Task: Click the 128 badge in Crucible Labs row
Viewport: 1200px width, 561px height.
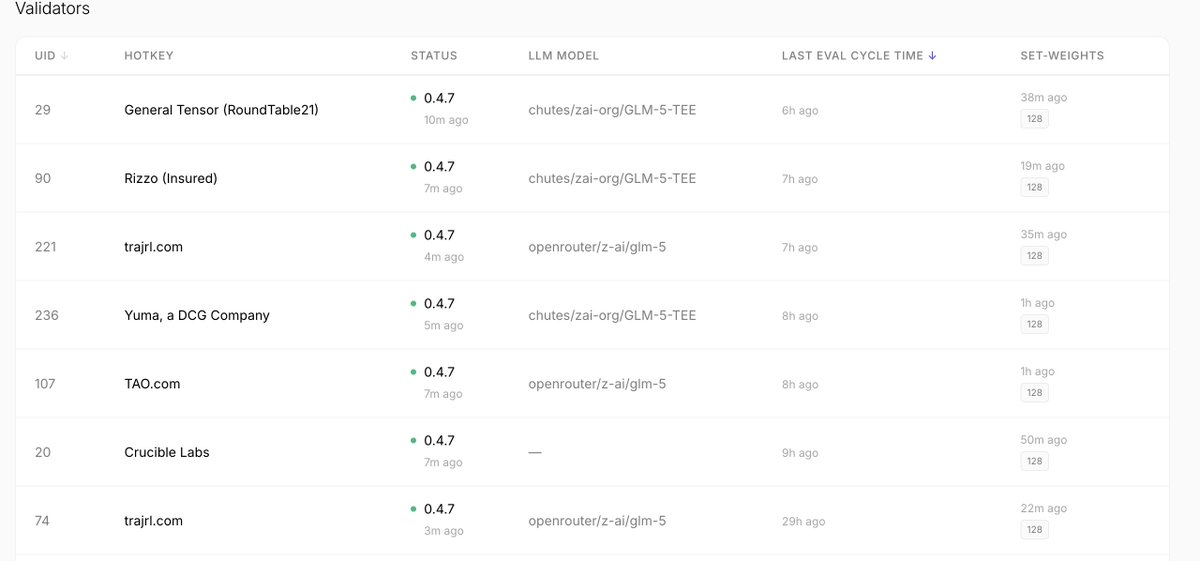Action: tap(1034, 461)
